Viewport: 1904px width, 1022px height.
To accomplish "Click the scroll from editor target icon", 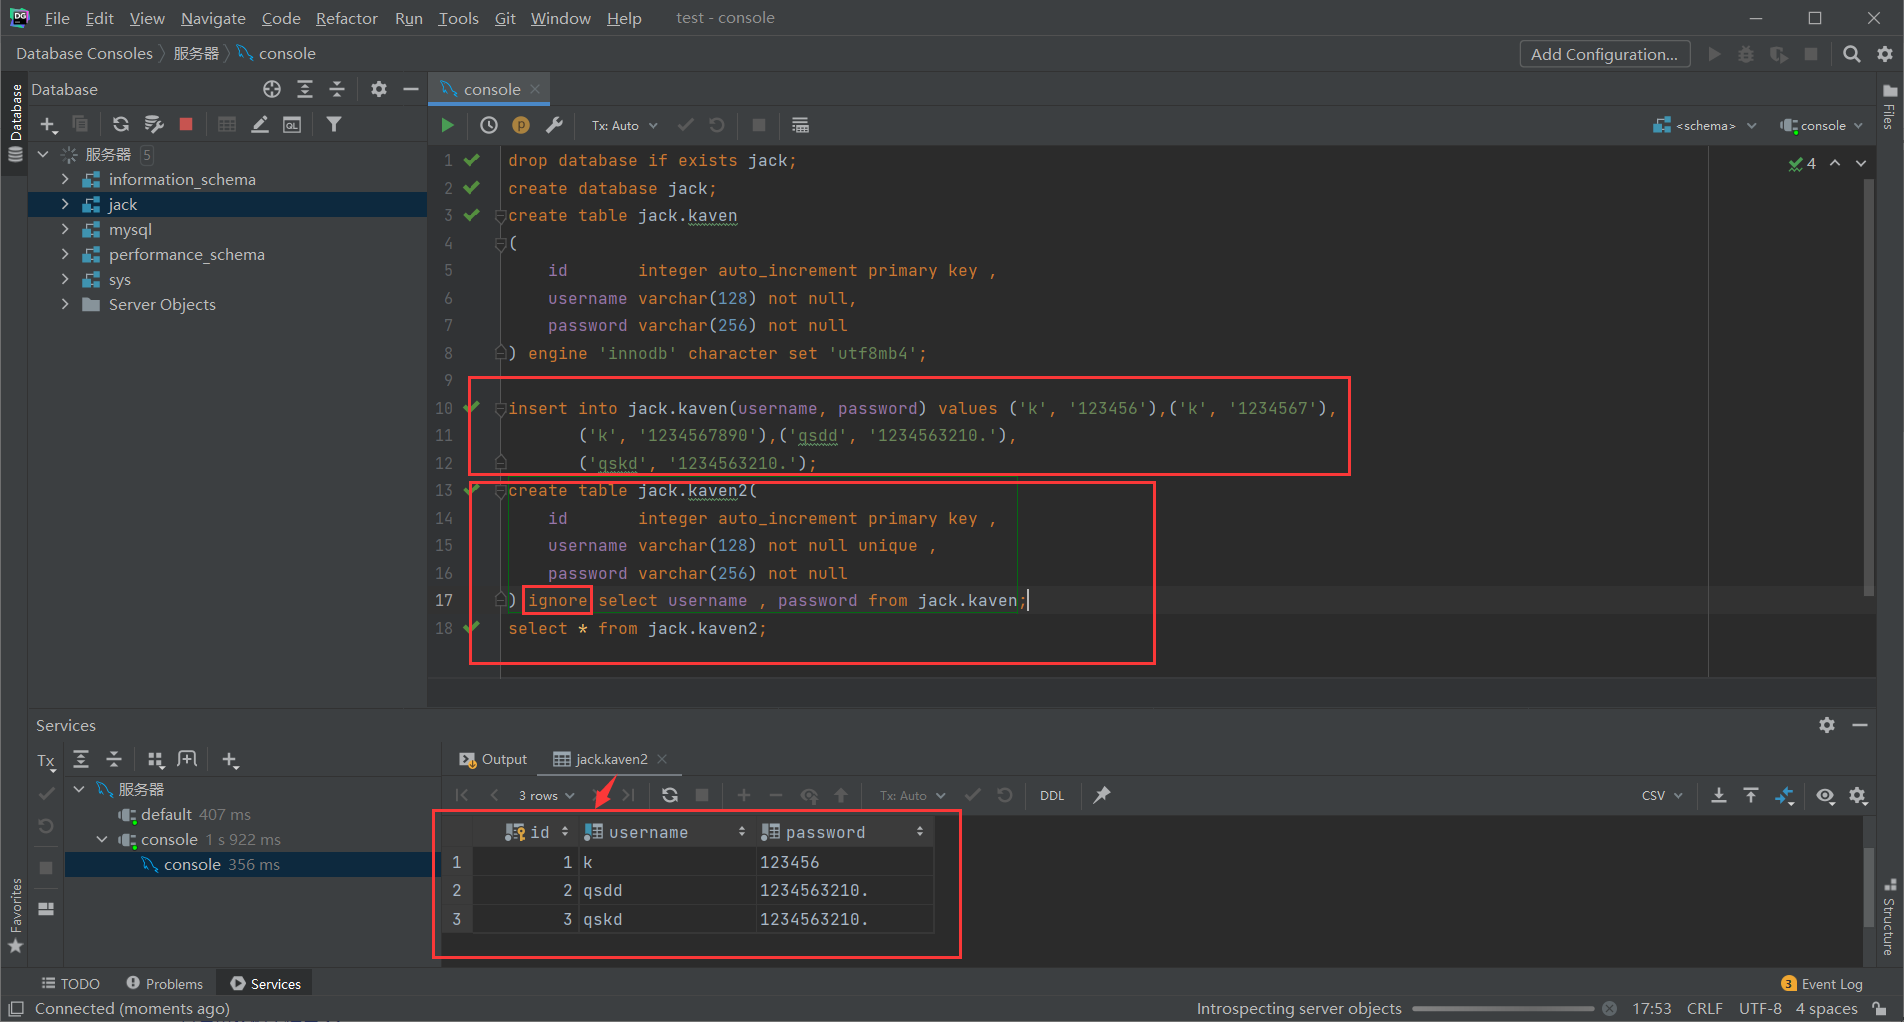I will click(272, 89).
